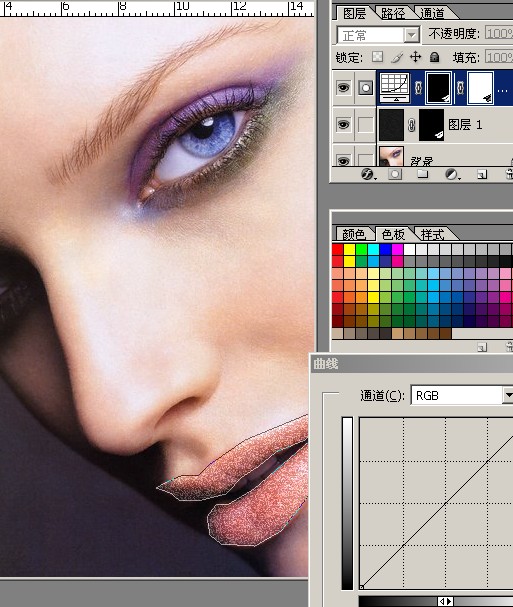513x607 pixels.
Task: Pick the pure red swatch
Action: (x=338, y=249)
